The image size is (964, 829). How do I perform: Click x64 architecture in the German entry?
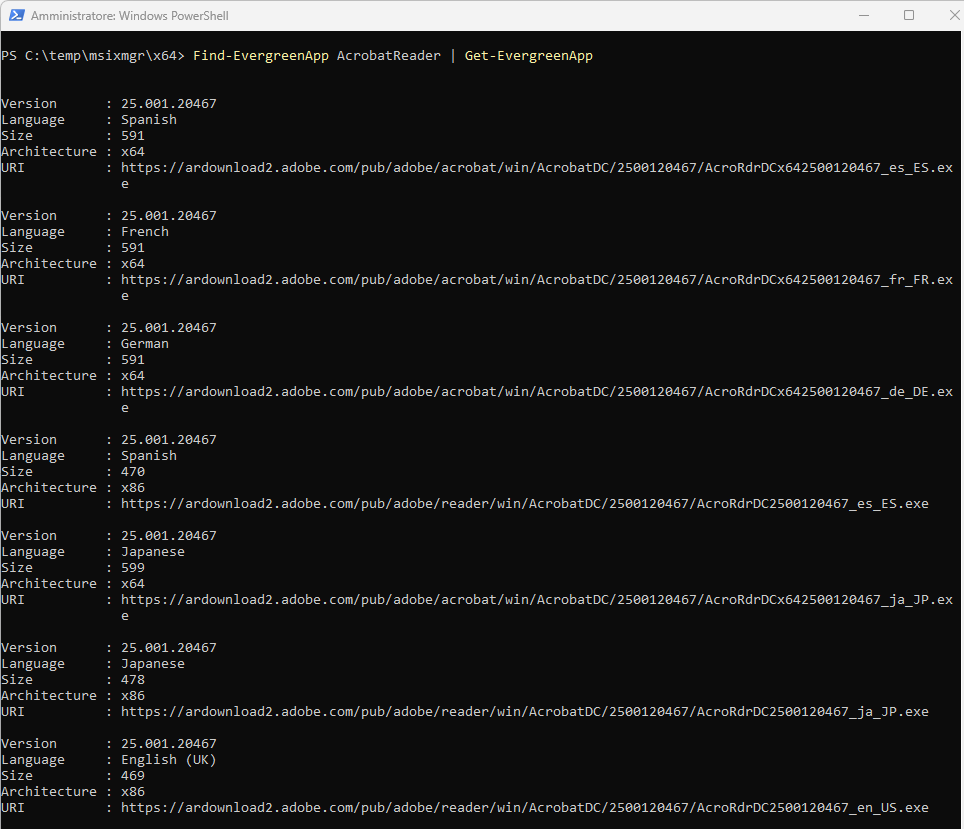pos(133,375)
